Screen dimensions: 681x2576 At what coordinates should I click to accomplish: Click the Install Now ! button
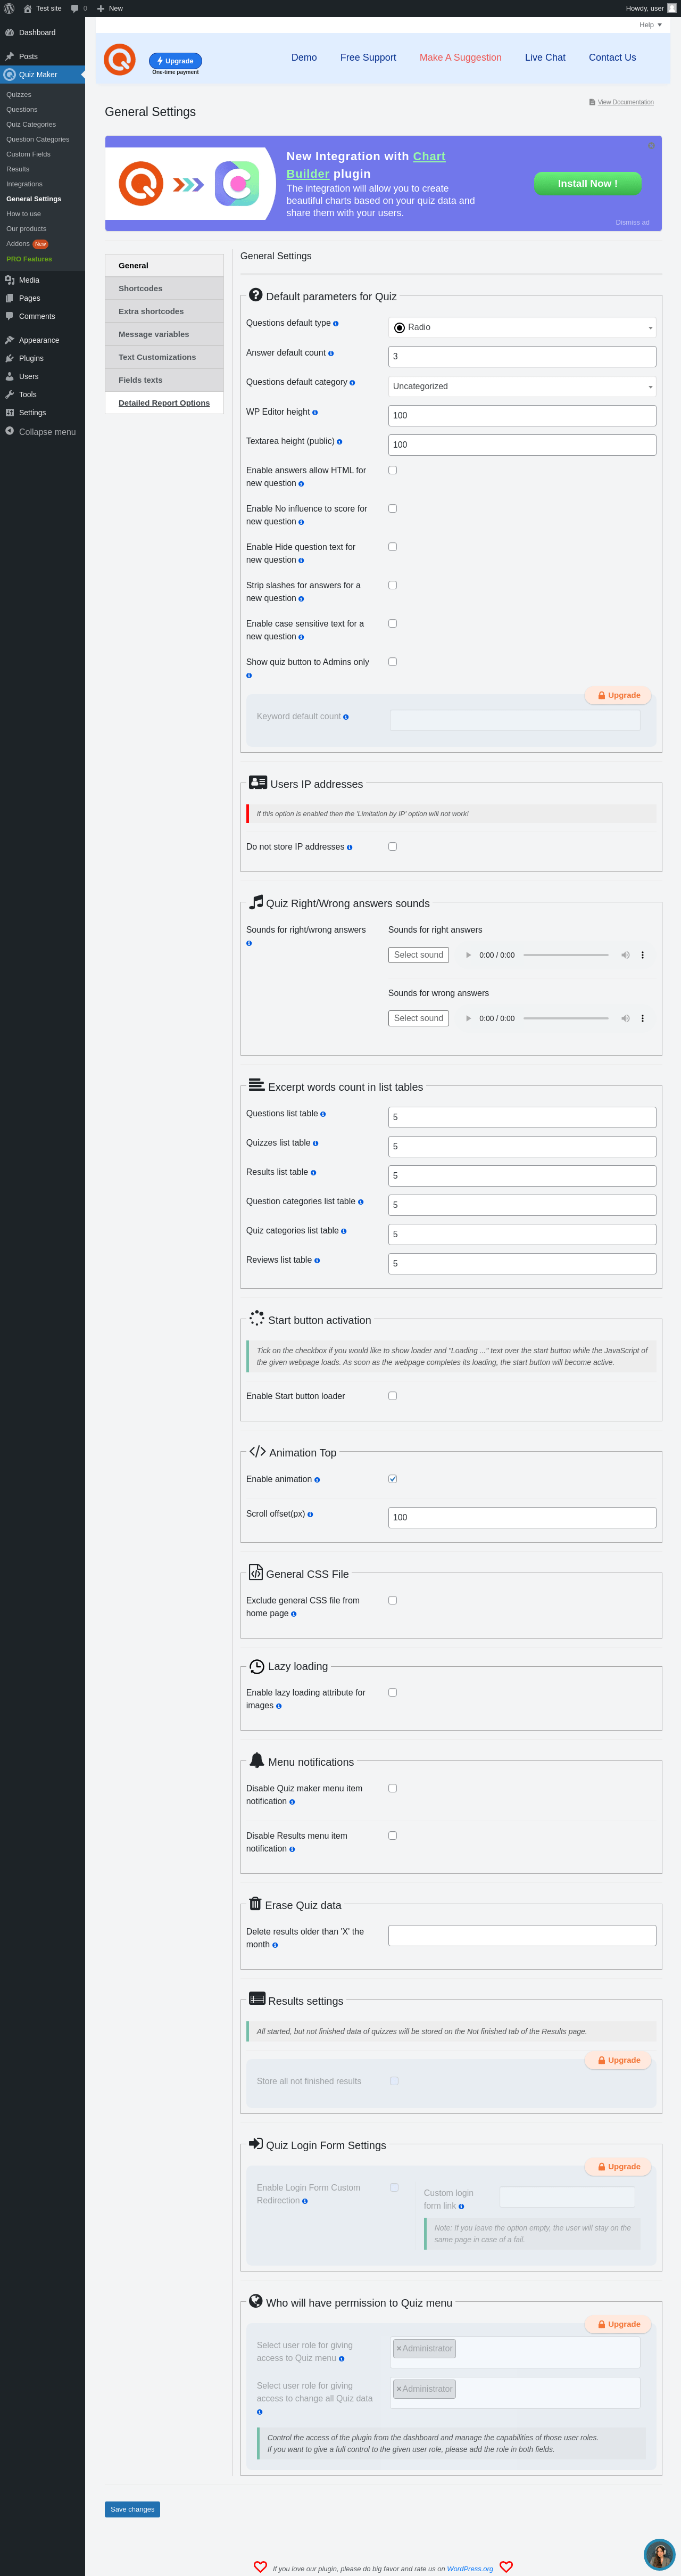coord(587,183)
